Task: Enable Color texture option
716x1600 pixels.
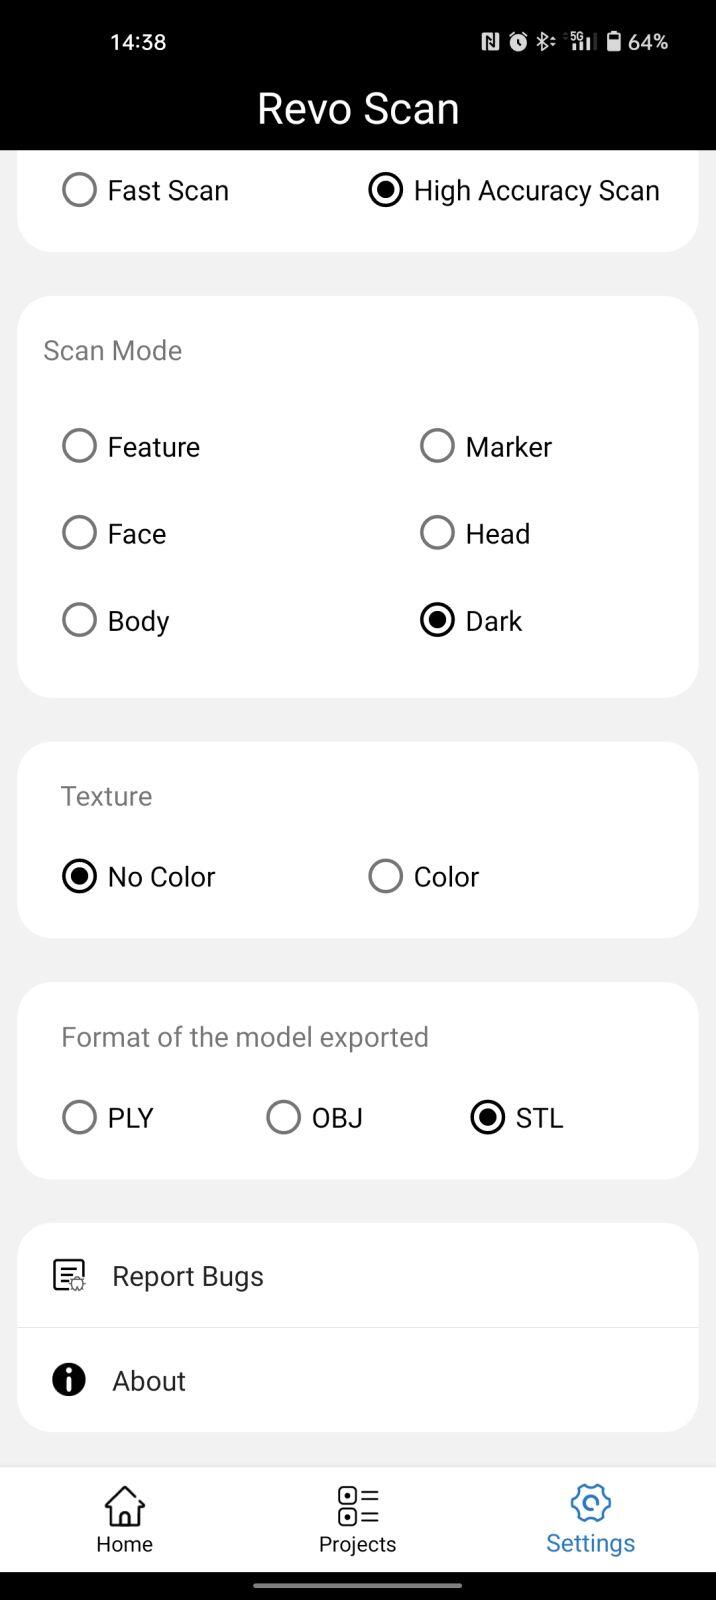Action: point(386,876)
